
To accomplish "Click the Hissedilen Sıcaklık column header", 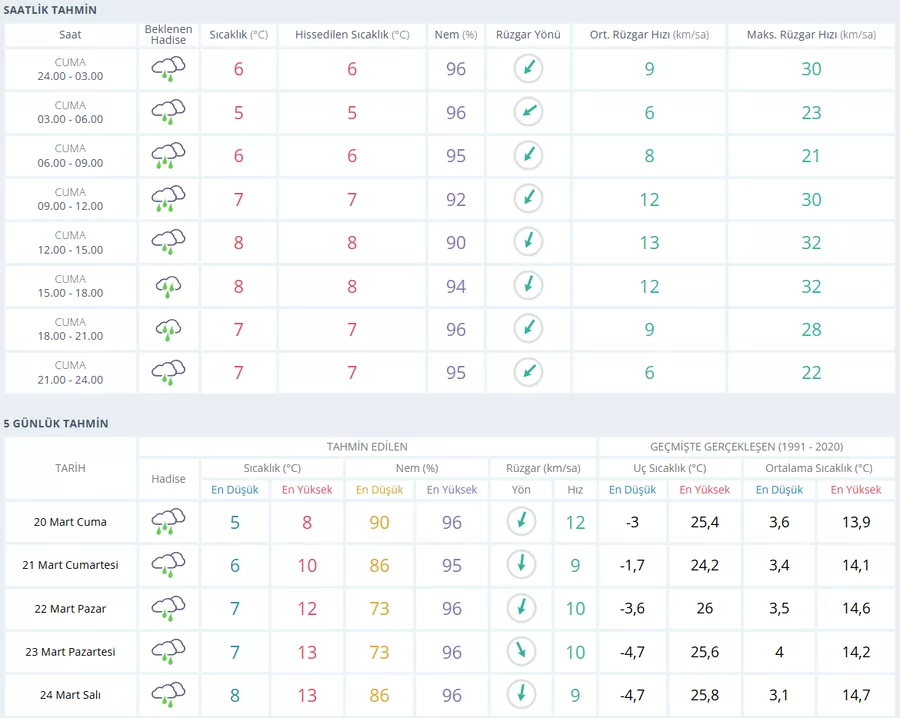I will click(x=352, y=35).
